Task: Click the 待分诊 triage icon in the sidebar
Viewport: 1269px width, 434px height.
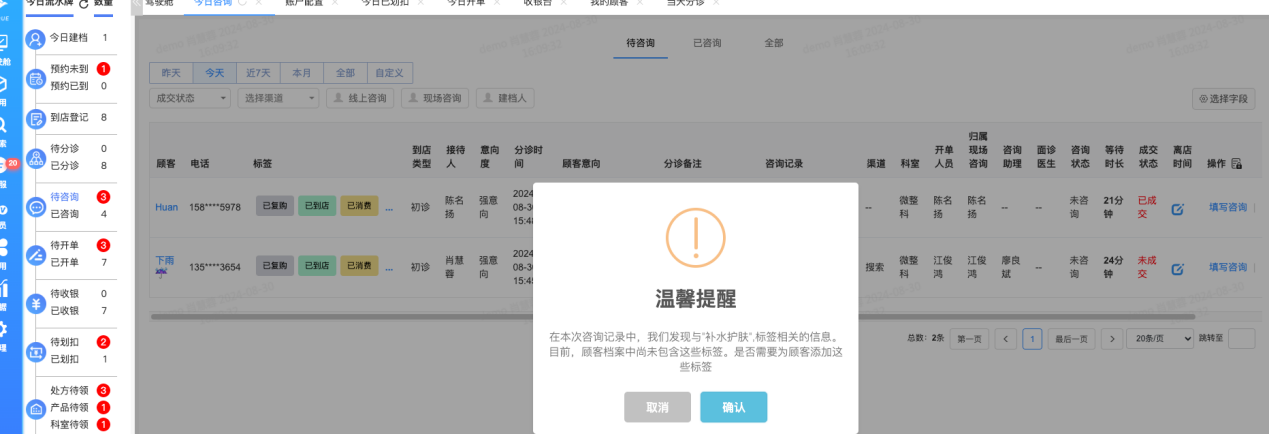Action: [36, 158]
